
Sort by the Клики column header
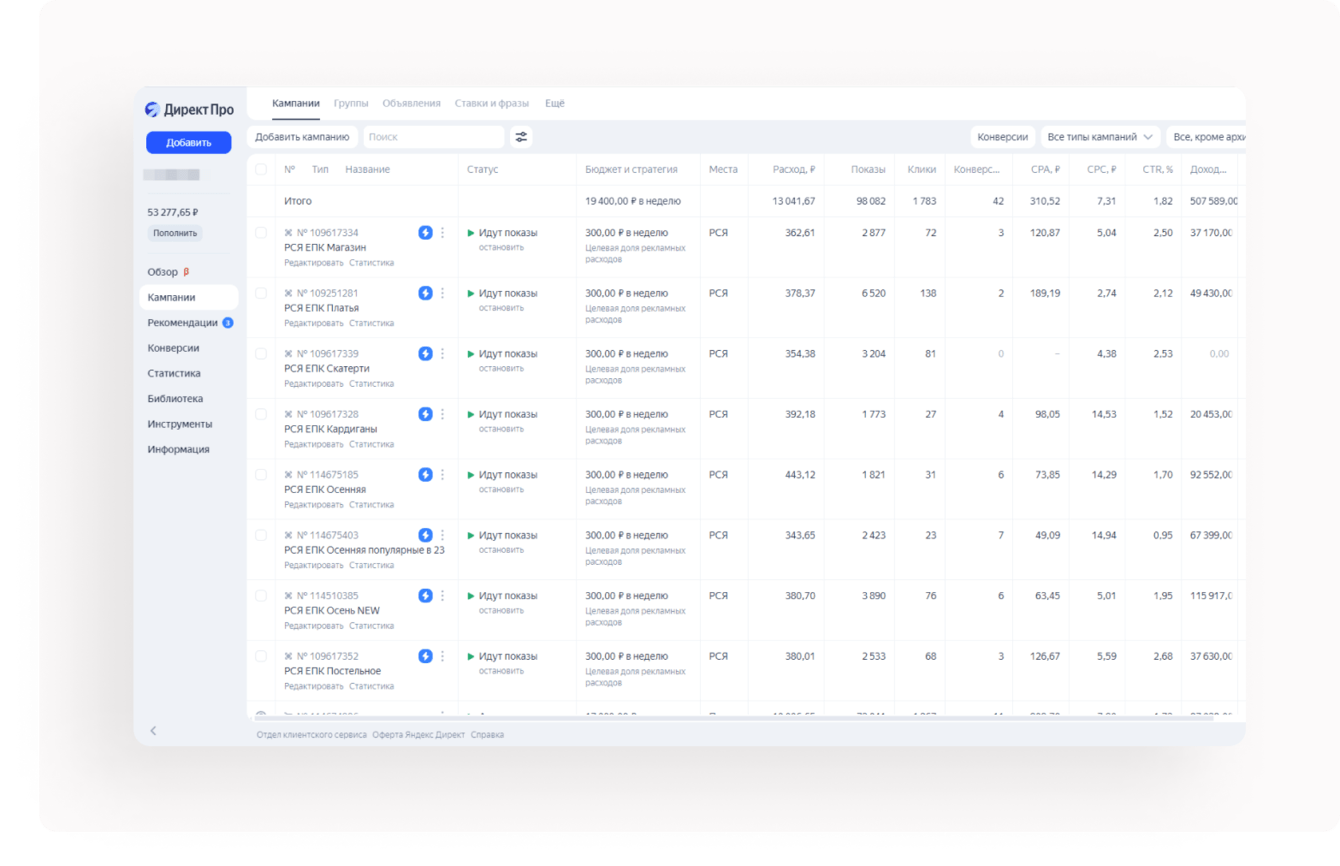tap(922, 169)
